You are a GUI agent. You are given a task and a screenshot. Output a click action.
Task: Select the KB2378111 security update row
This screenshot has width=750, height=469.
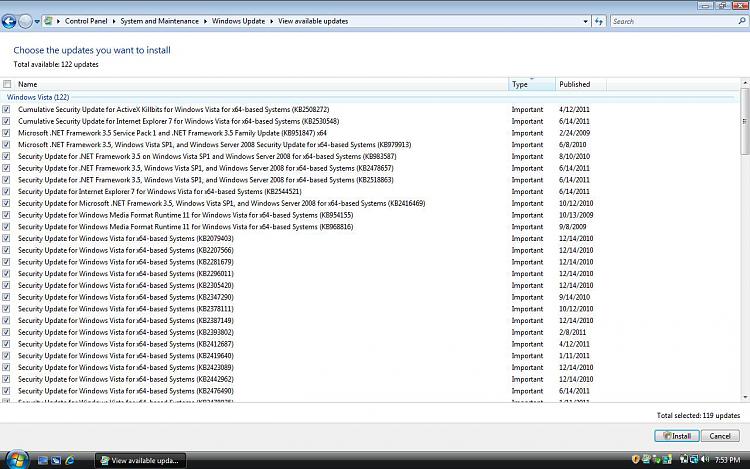pos(368,309)
